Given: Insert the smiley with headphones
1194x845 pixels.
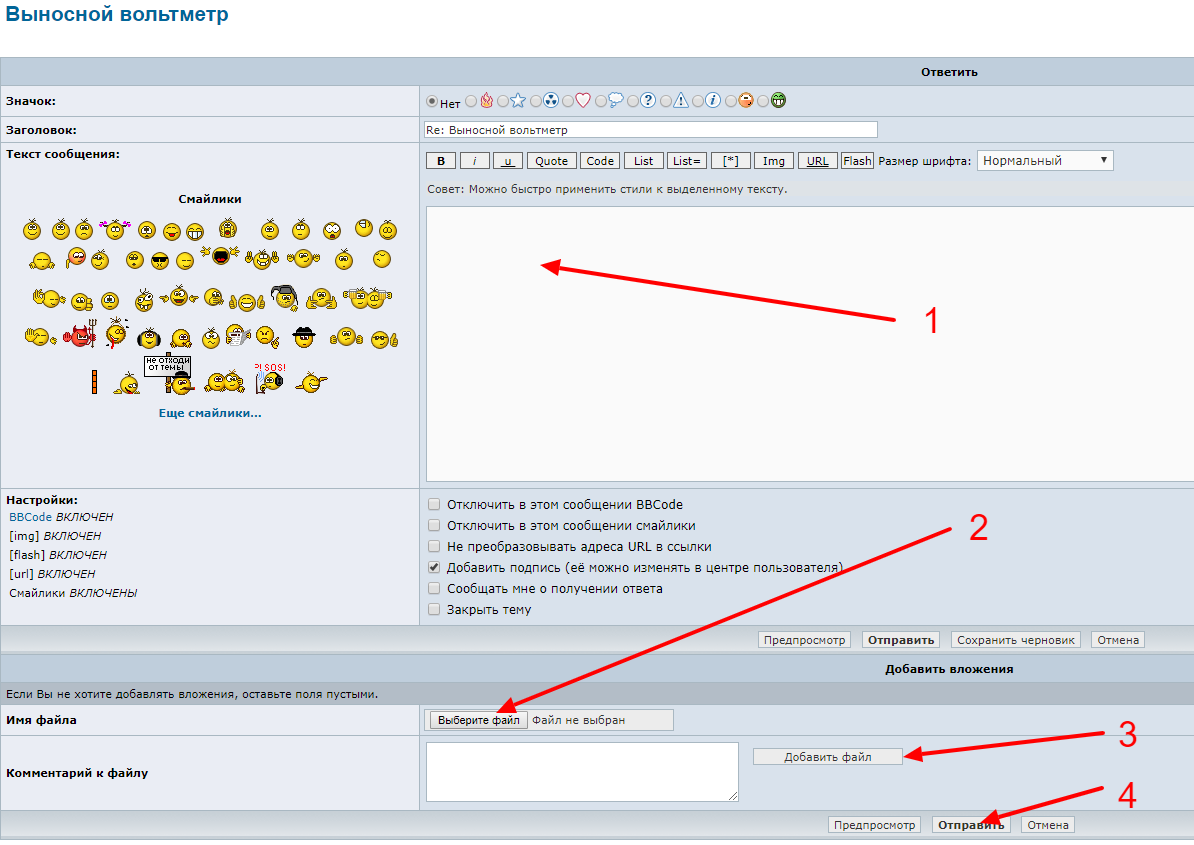Looking at the screenshot, I should [x=149, y=338].
